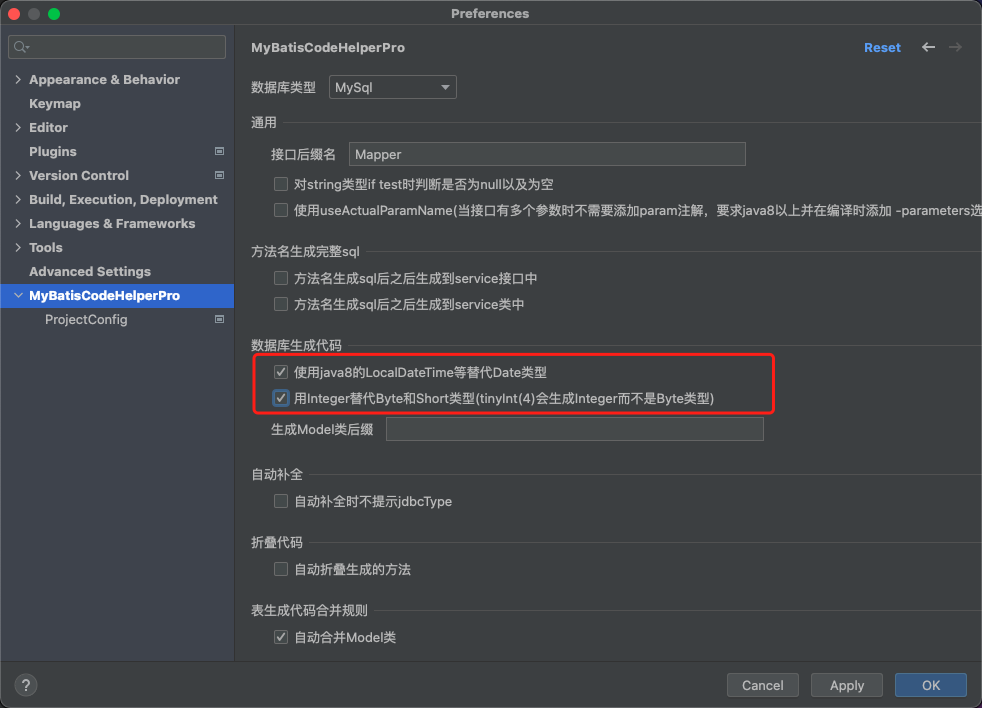Select Appearance & Behavior tree label

(104, 80)
